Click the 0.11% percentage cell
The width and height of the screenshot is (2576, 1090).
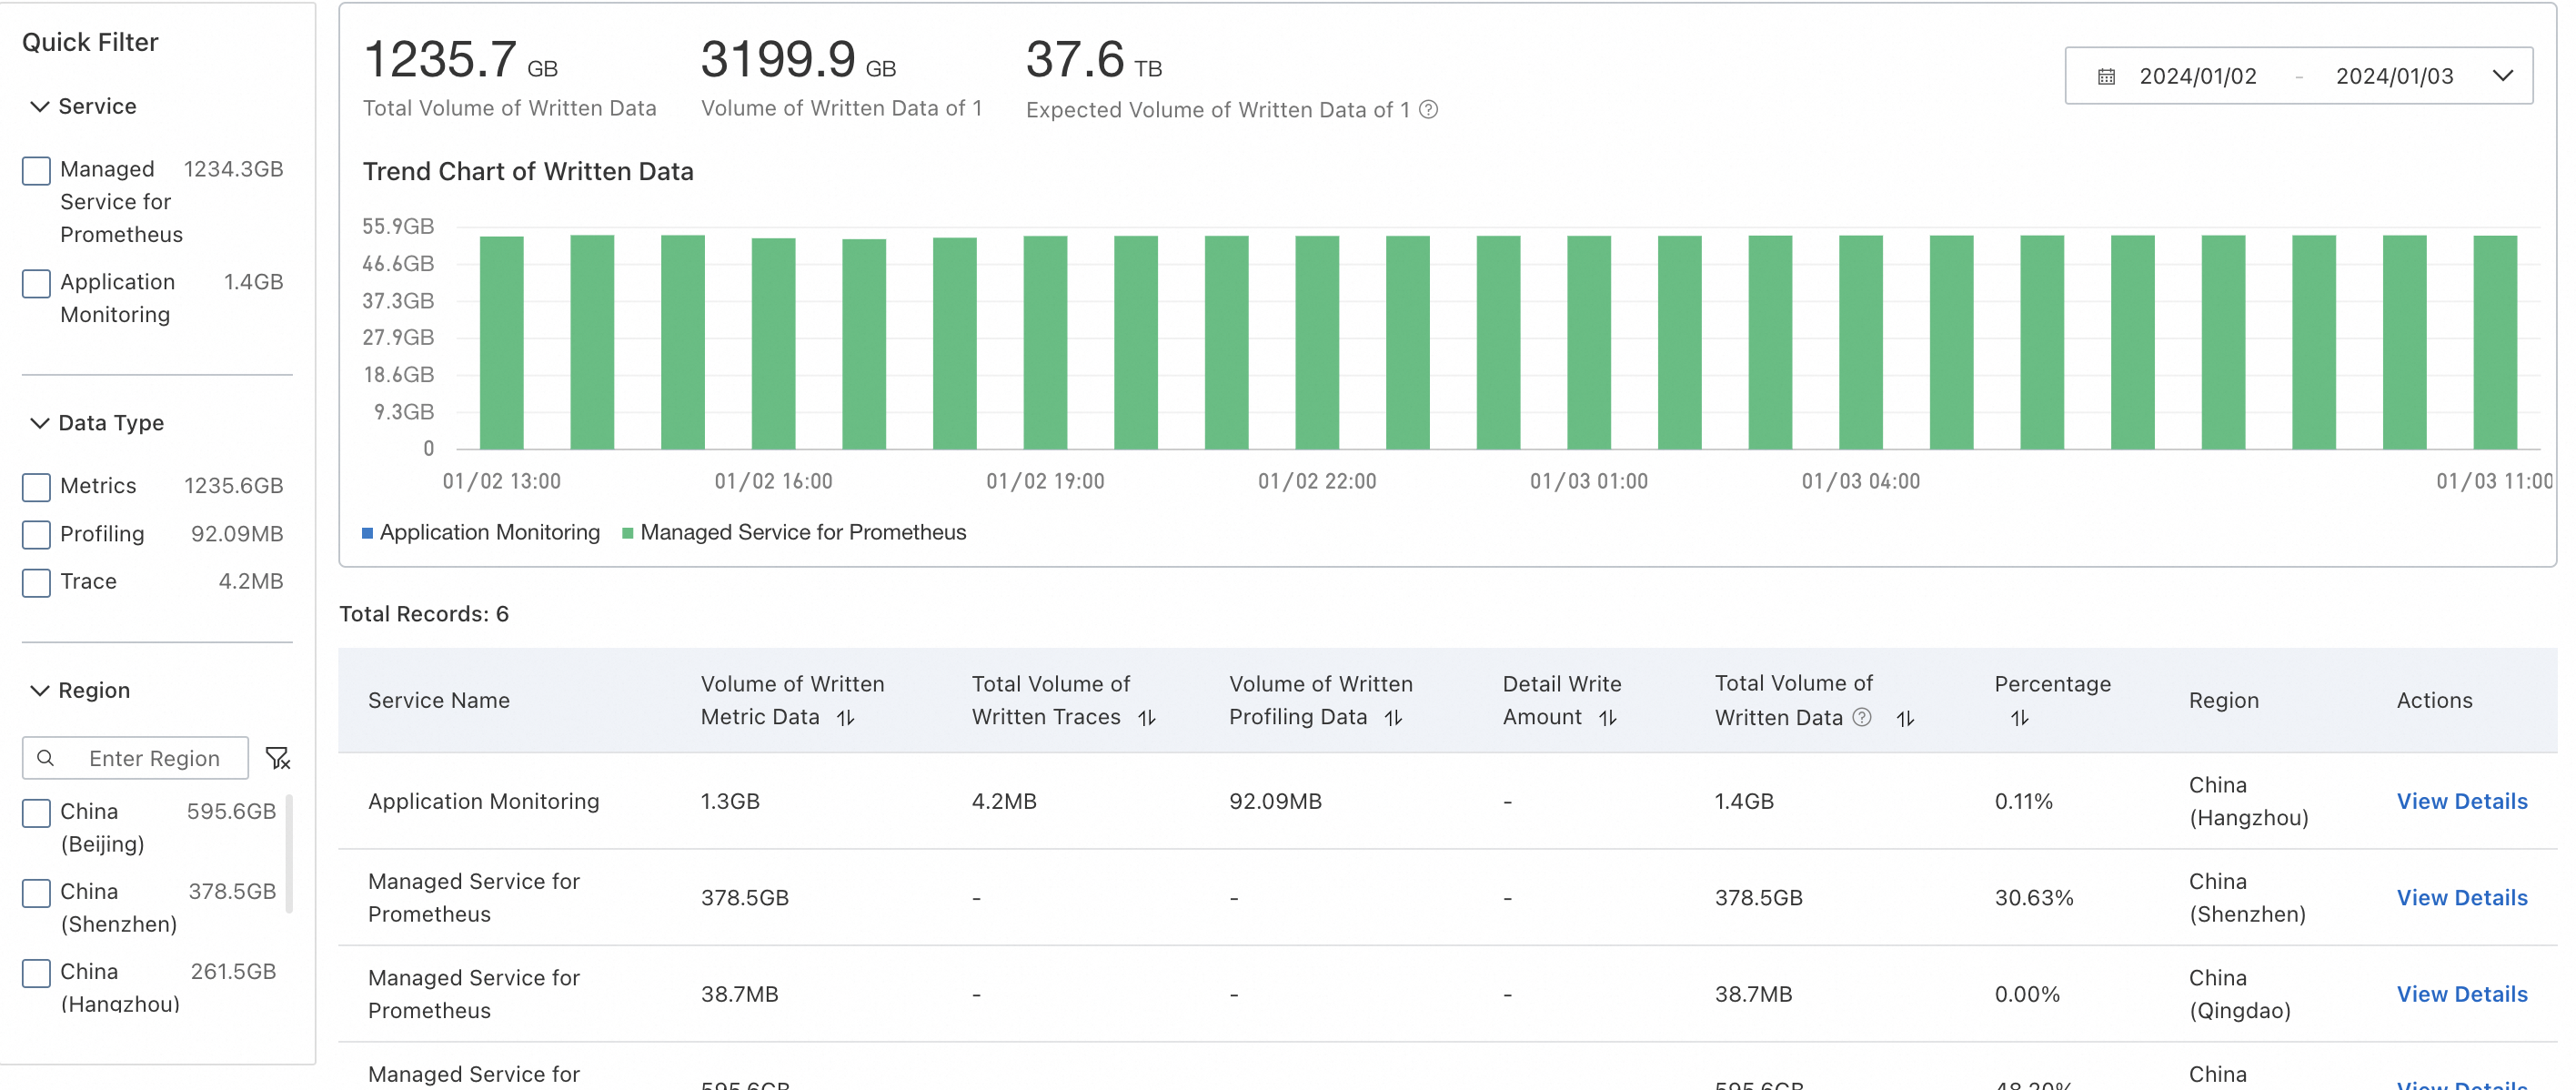pos(2023,801)
